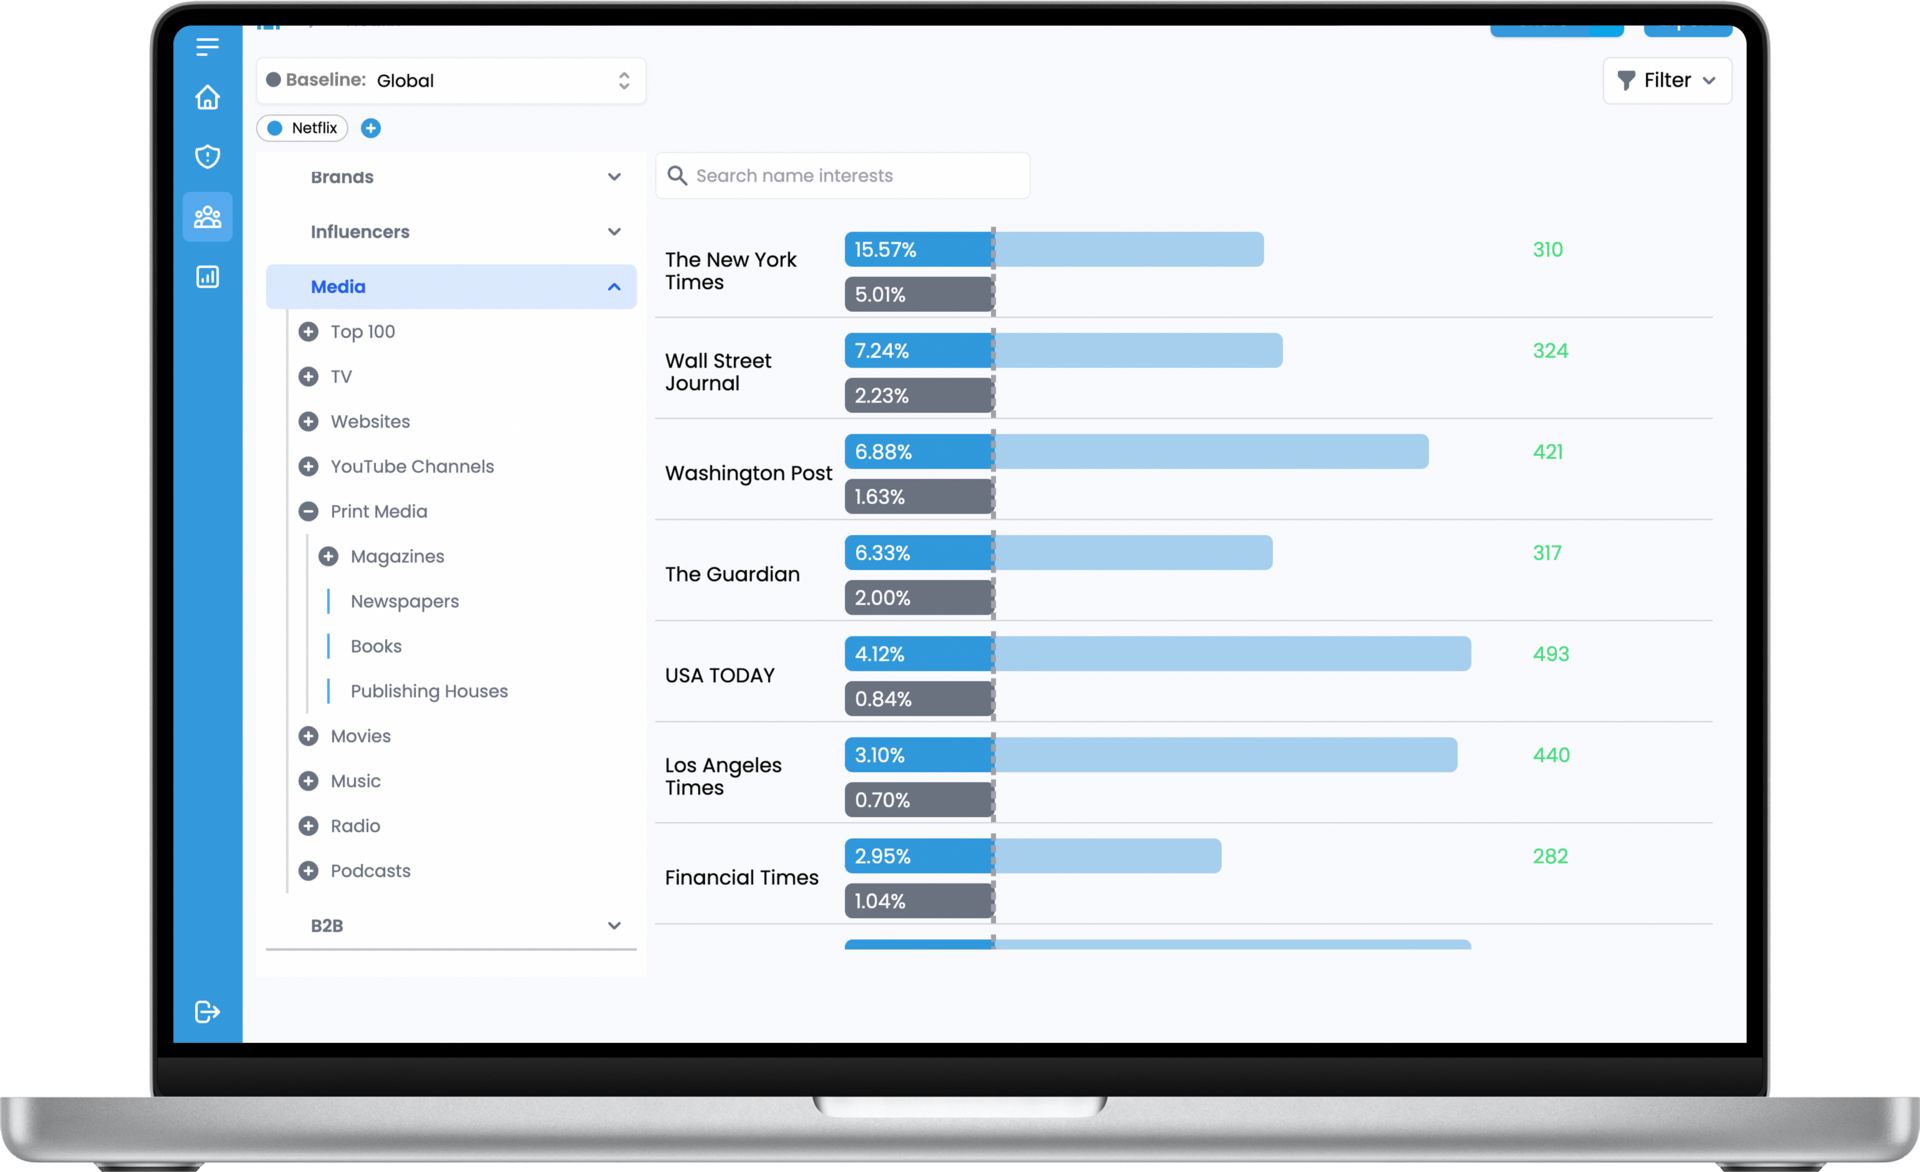This screenshot has height=1172, width=1920.
Task: Select Print Media category label
Action: 379,511
